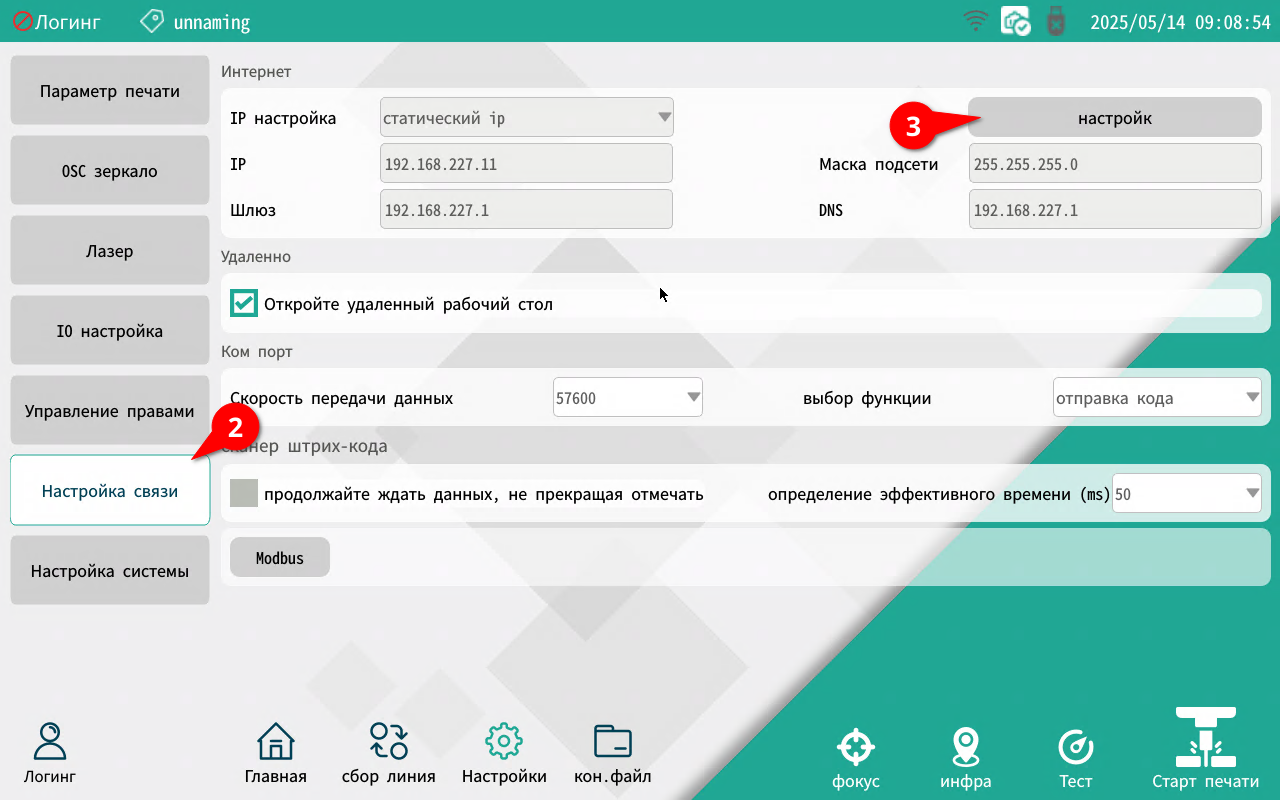
Task: Open the Скорость передачи данных dropdown
Action: pos(628,398)
